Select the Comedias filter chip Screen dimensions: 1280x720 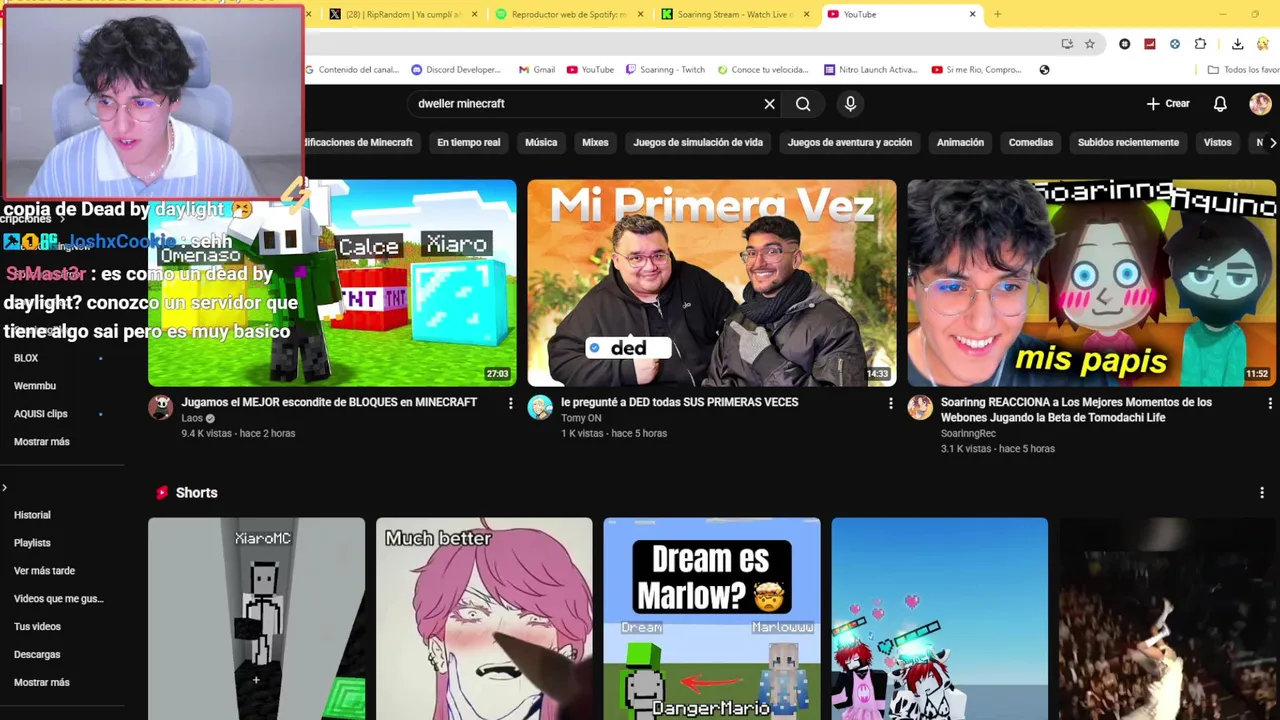(x=1030, y=143)
